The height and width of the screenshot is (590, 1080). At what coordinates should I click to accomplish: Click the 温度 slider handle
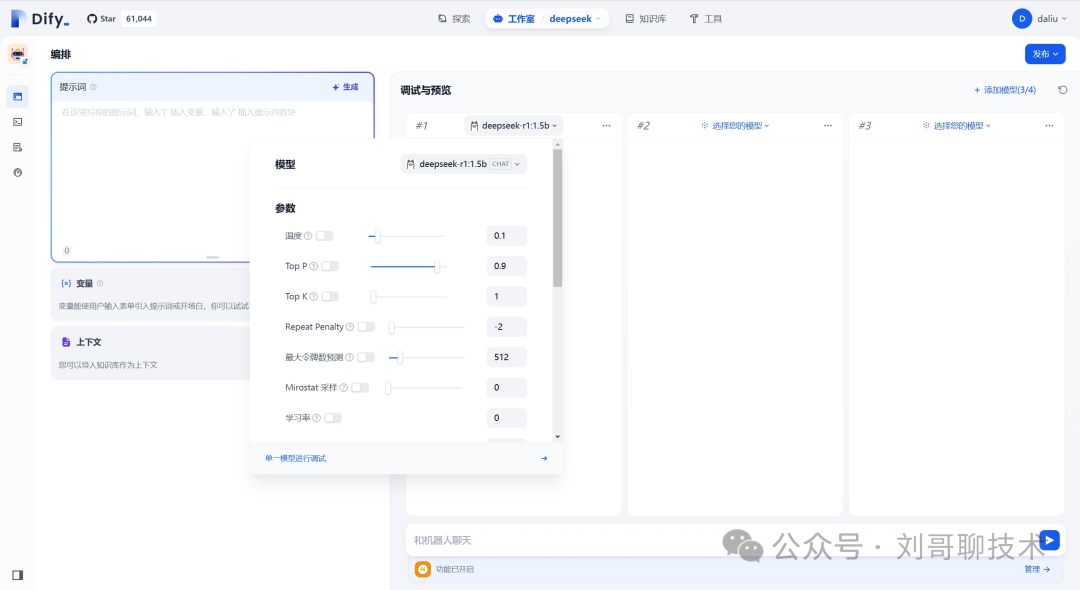coord(377,236)
